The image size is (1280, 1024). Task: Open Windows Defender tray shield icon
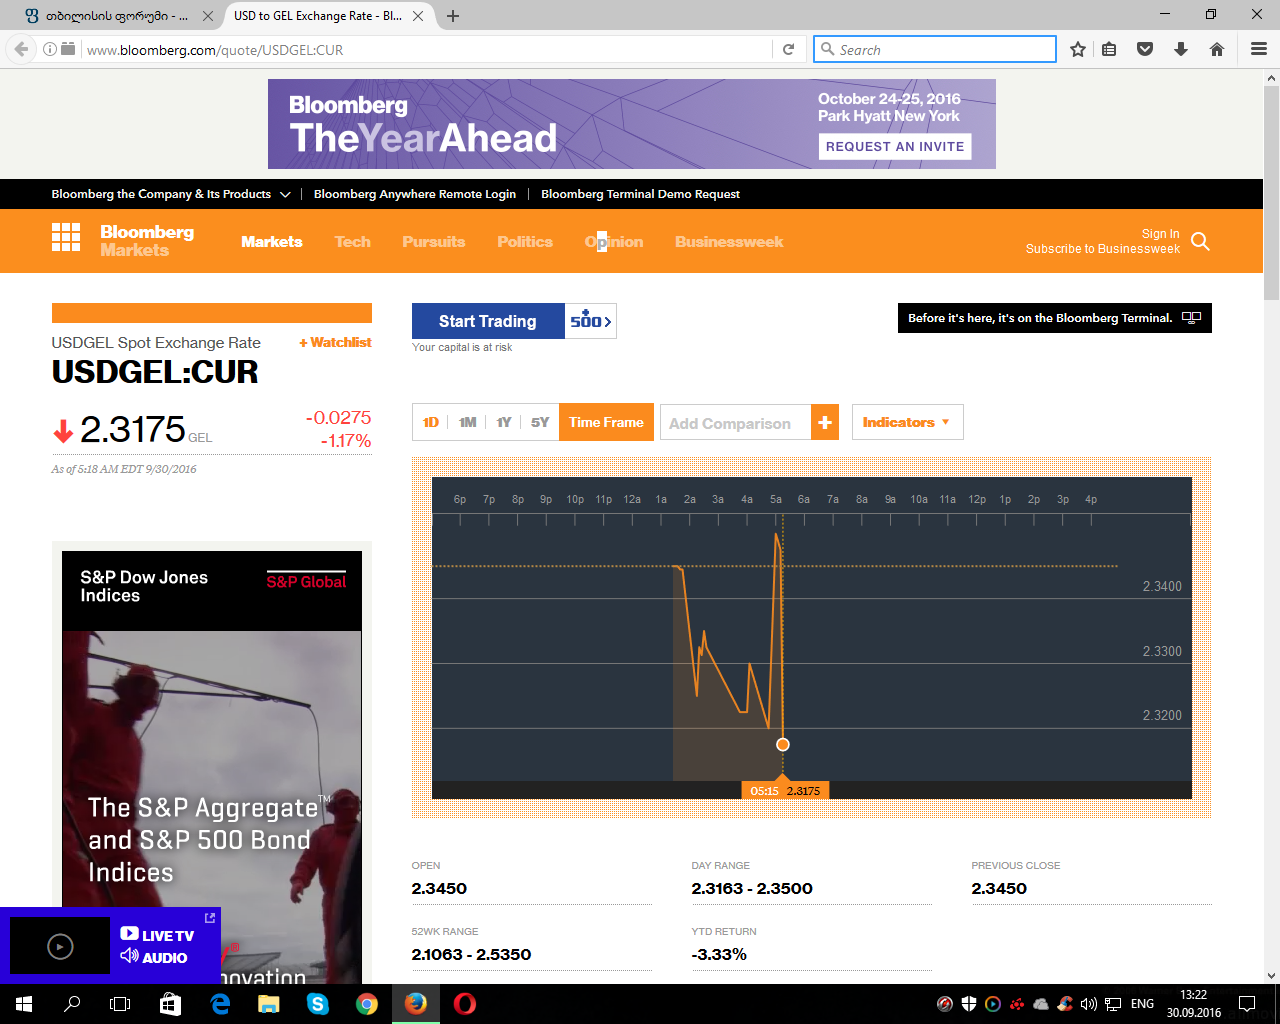point(969,1004)
